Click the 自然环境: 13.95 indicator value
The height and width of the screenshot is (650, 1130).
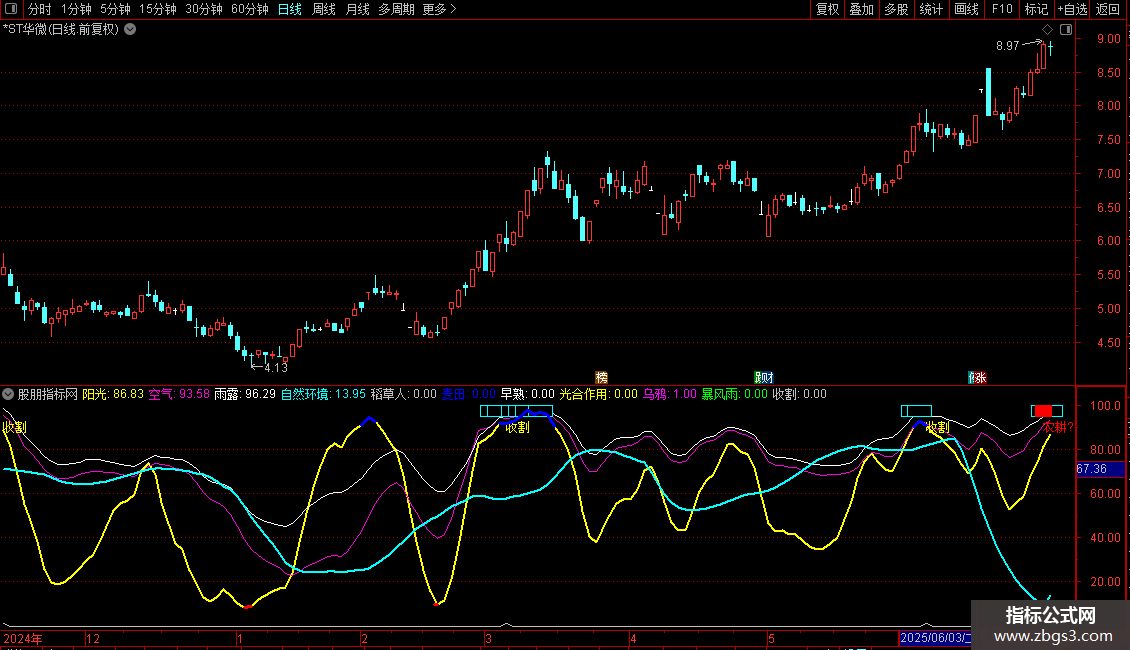[x=324, y=394]
